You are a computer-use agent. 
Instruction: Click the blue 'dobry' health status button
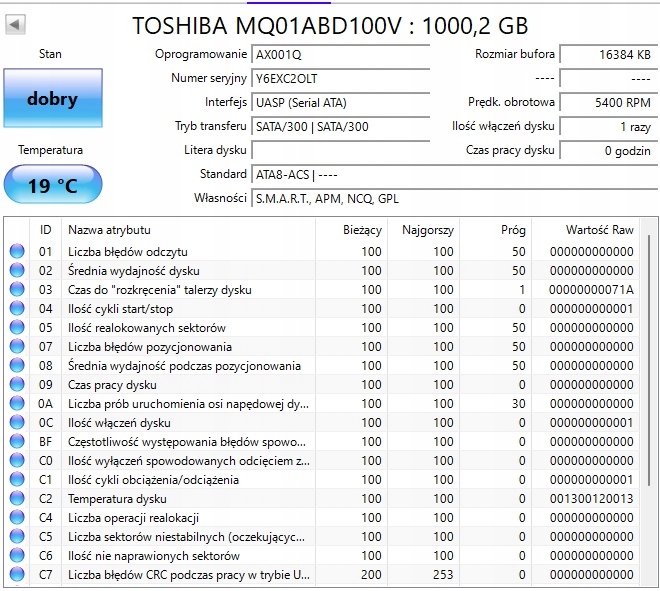tap(52, 99)
